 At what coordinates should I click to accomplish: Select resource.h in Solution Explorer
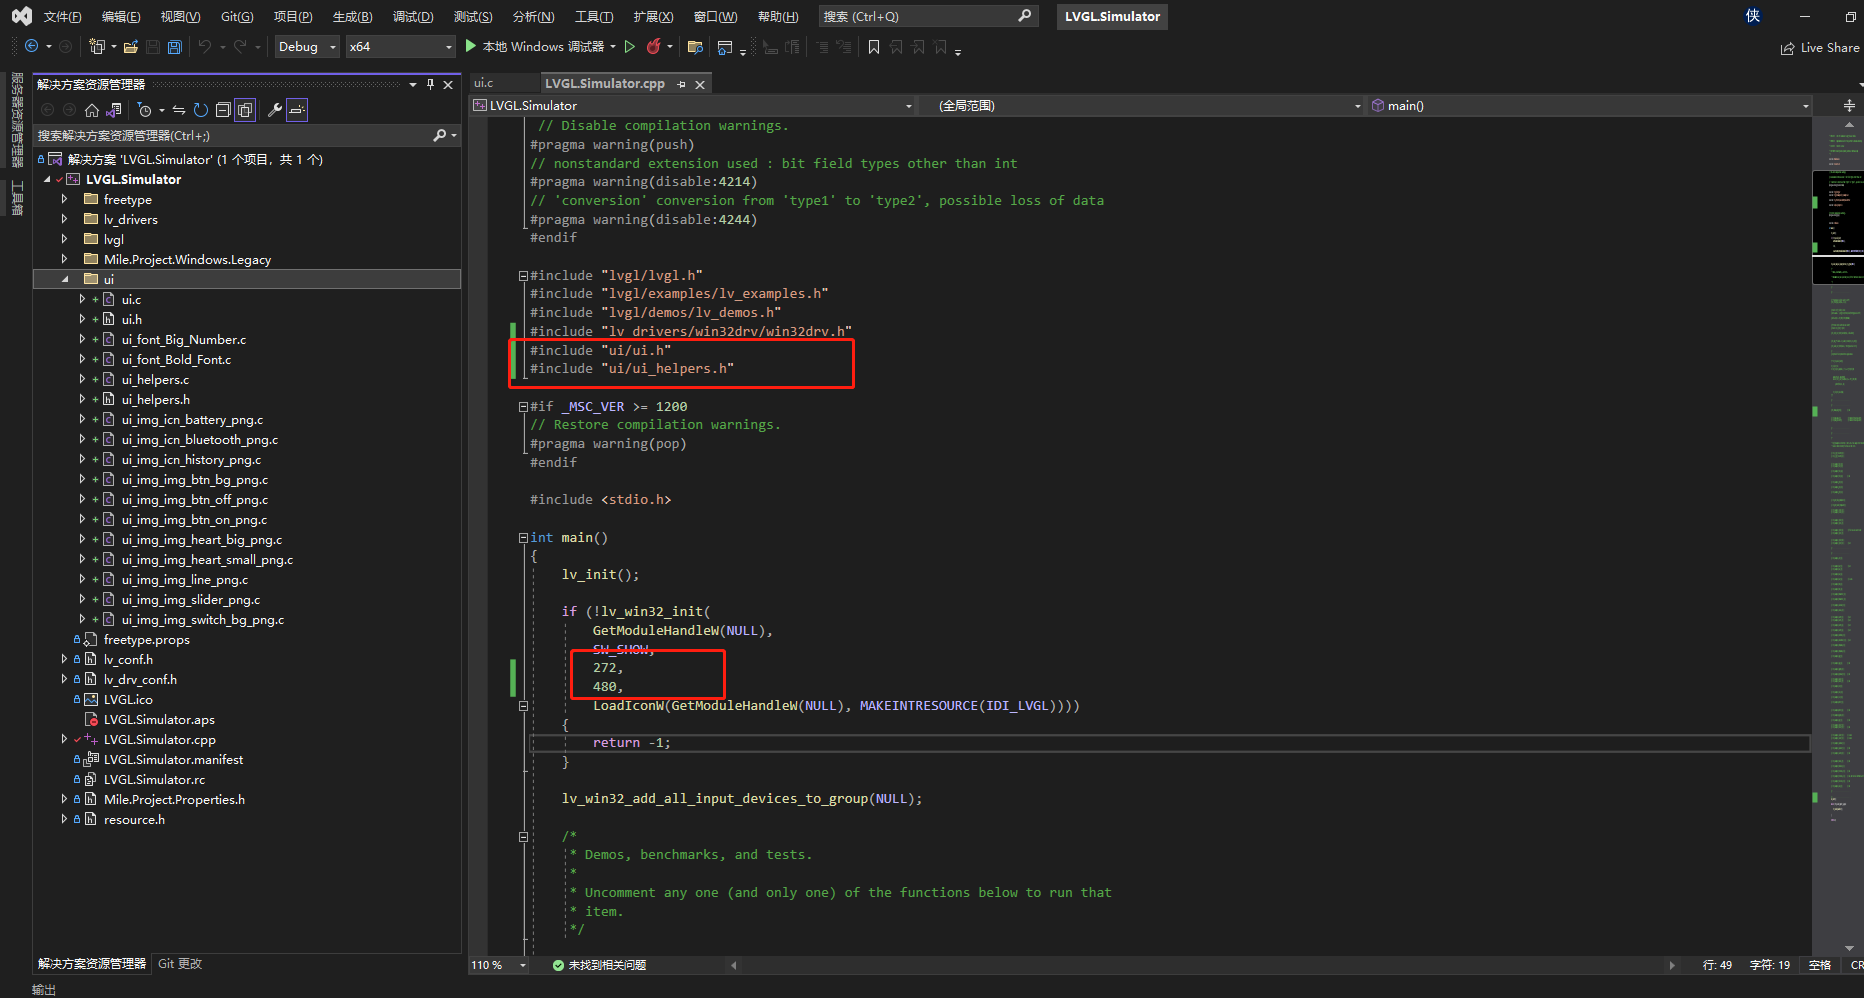click(134, 819)
